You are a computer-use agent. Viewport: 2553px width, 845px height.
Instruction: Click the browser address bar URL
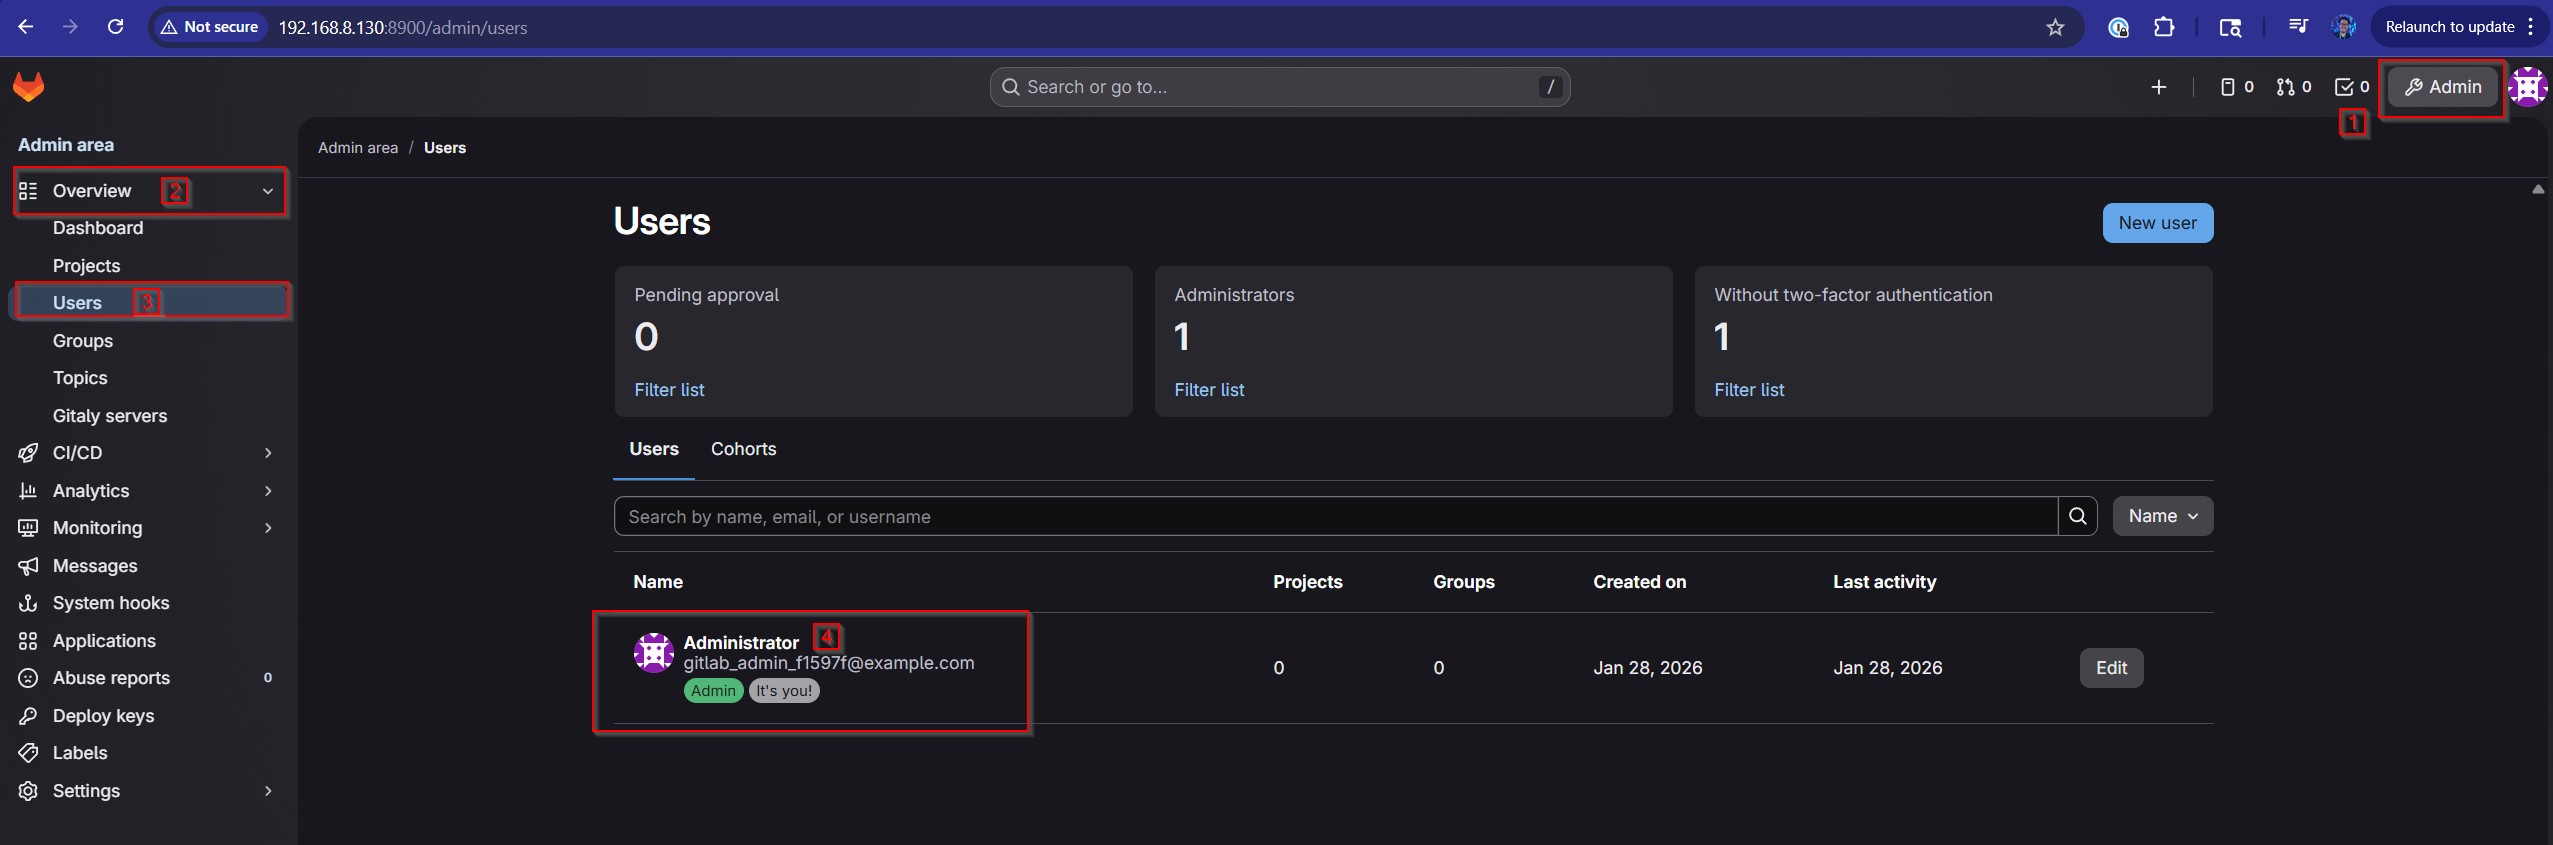click(x=403, y=27)
